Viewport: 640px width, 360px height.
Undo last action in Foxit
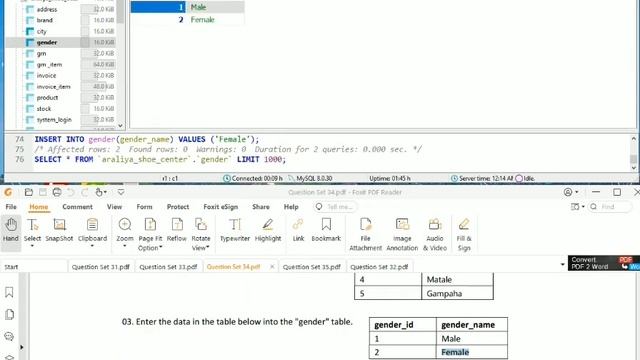pyautogui.click(x=71, y=192)
